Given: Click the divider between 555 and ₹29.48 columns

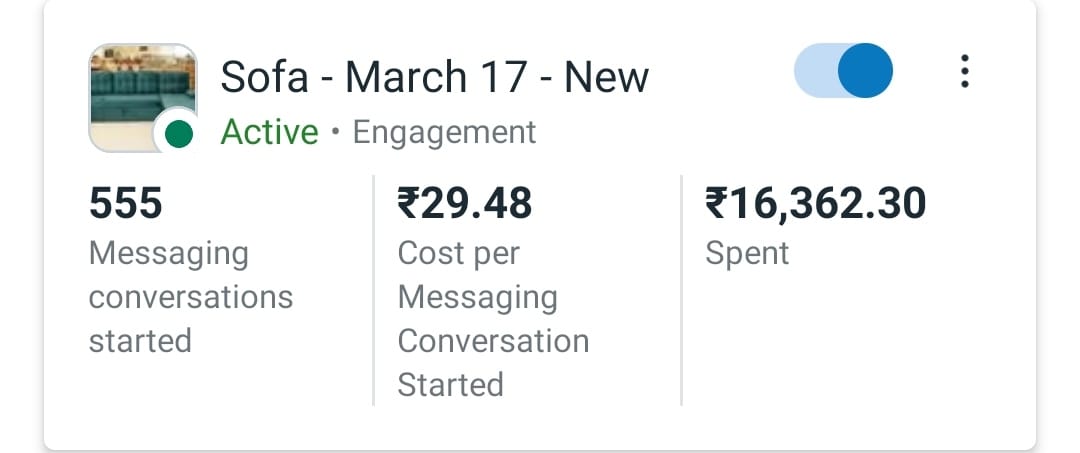Looking at the screenshot, I should 373,290.
